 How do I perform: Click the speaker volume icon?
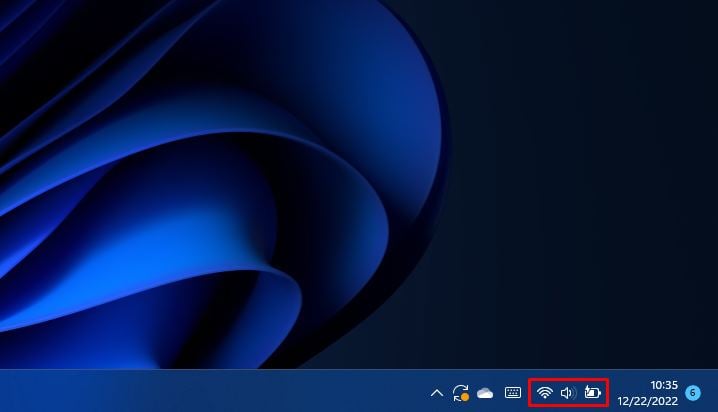[x=568, y=393]
